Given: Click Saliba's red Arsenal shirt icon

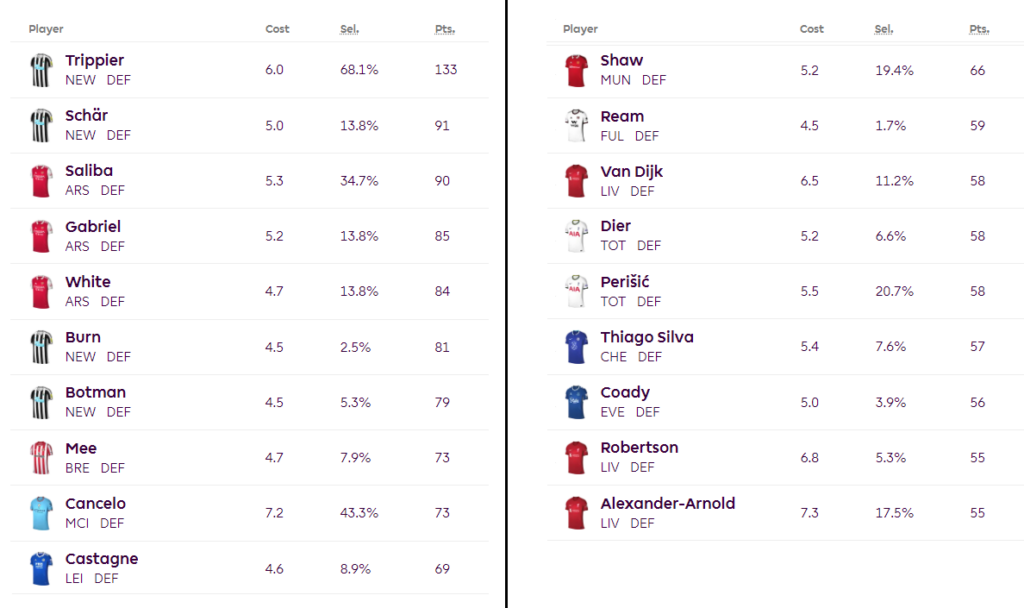Looking at the screenshot, I should (x=41, y=181).
